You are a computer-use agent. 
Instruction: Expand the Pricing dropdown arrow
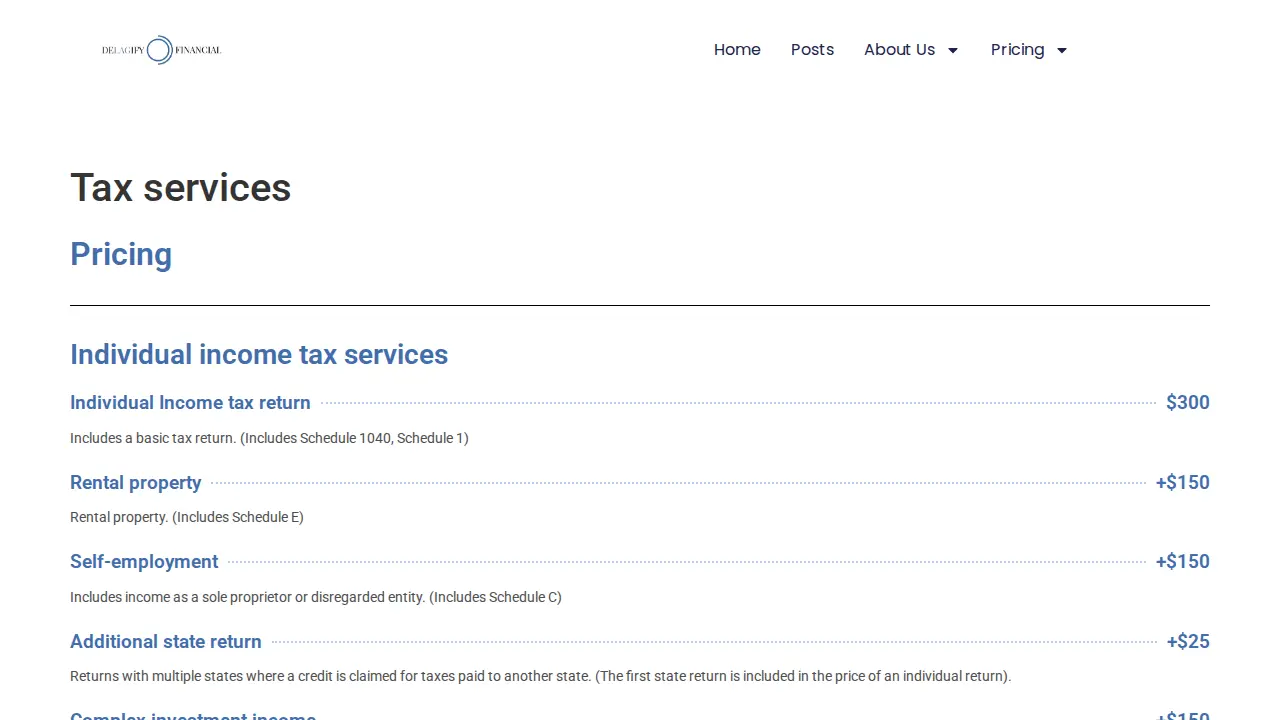(x=1062, y=51)
